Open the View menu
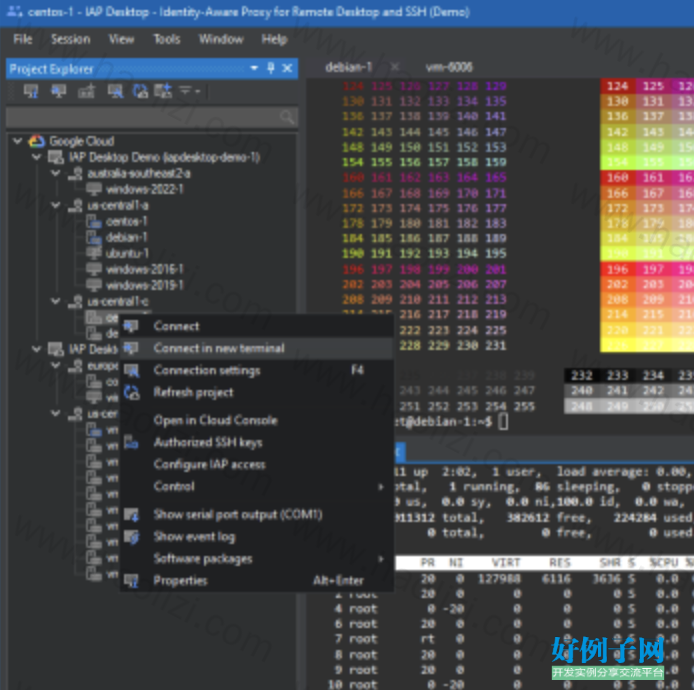 click(121, 39)
